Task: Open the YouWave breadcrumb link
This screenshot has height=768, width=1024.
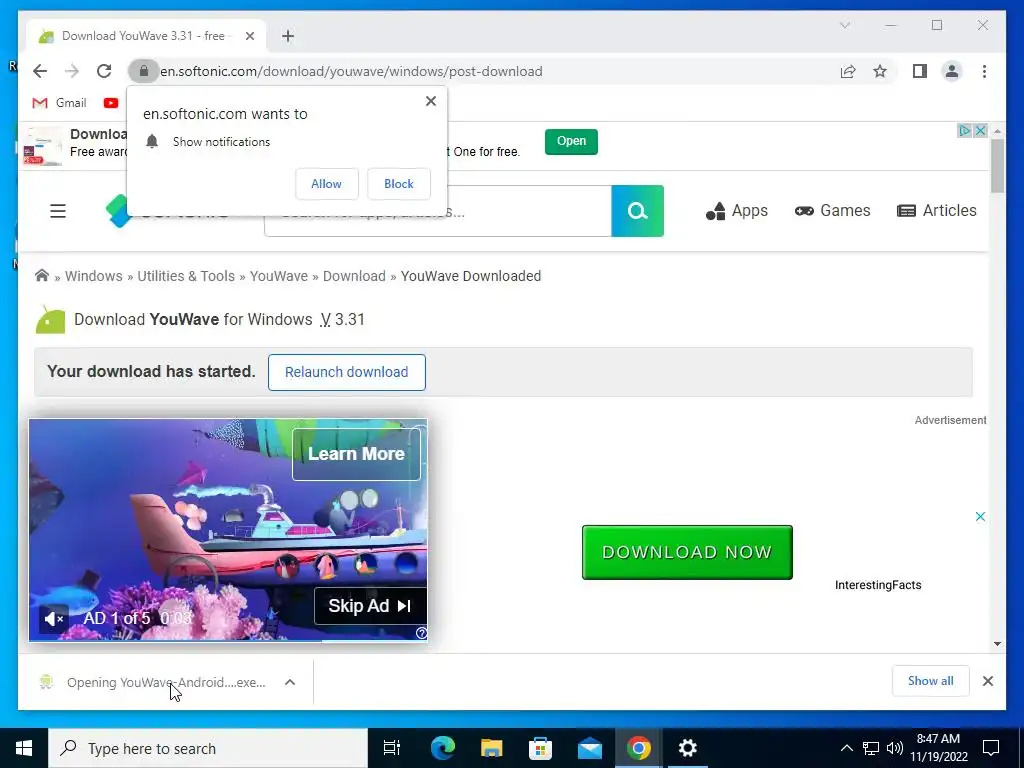Action: (x=279, y=276)
